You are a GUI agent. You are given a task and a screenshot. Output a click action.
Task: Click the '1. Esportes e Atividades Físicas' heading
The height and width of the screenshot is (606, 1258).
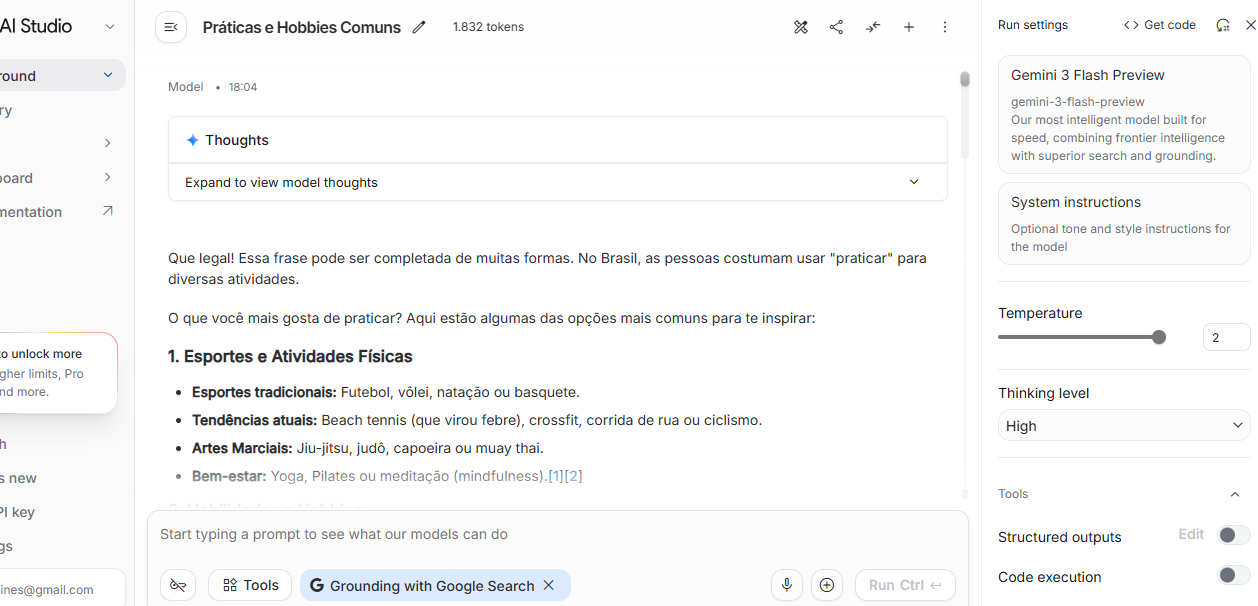[x=290, y=356]
